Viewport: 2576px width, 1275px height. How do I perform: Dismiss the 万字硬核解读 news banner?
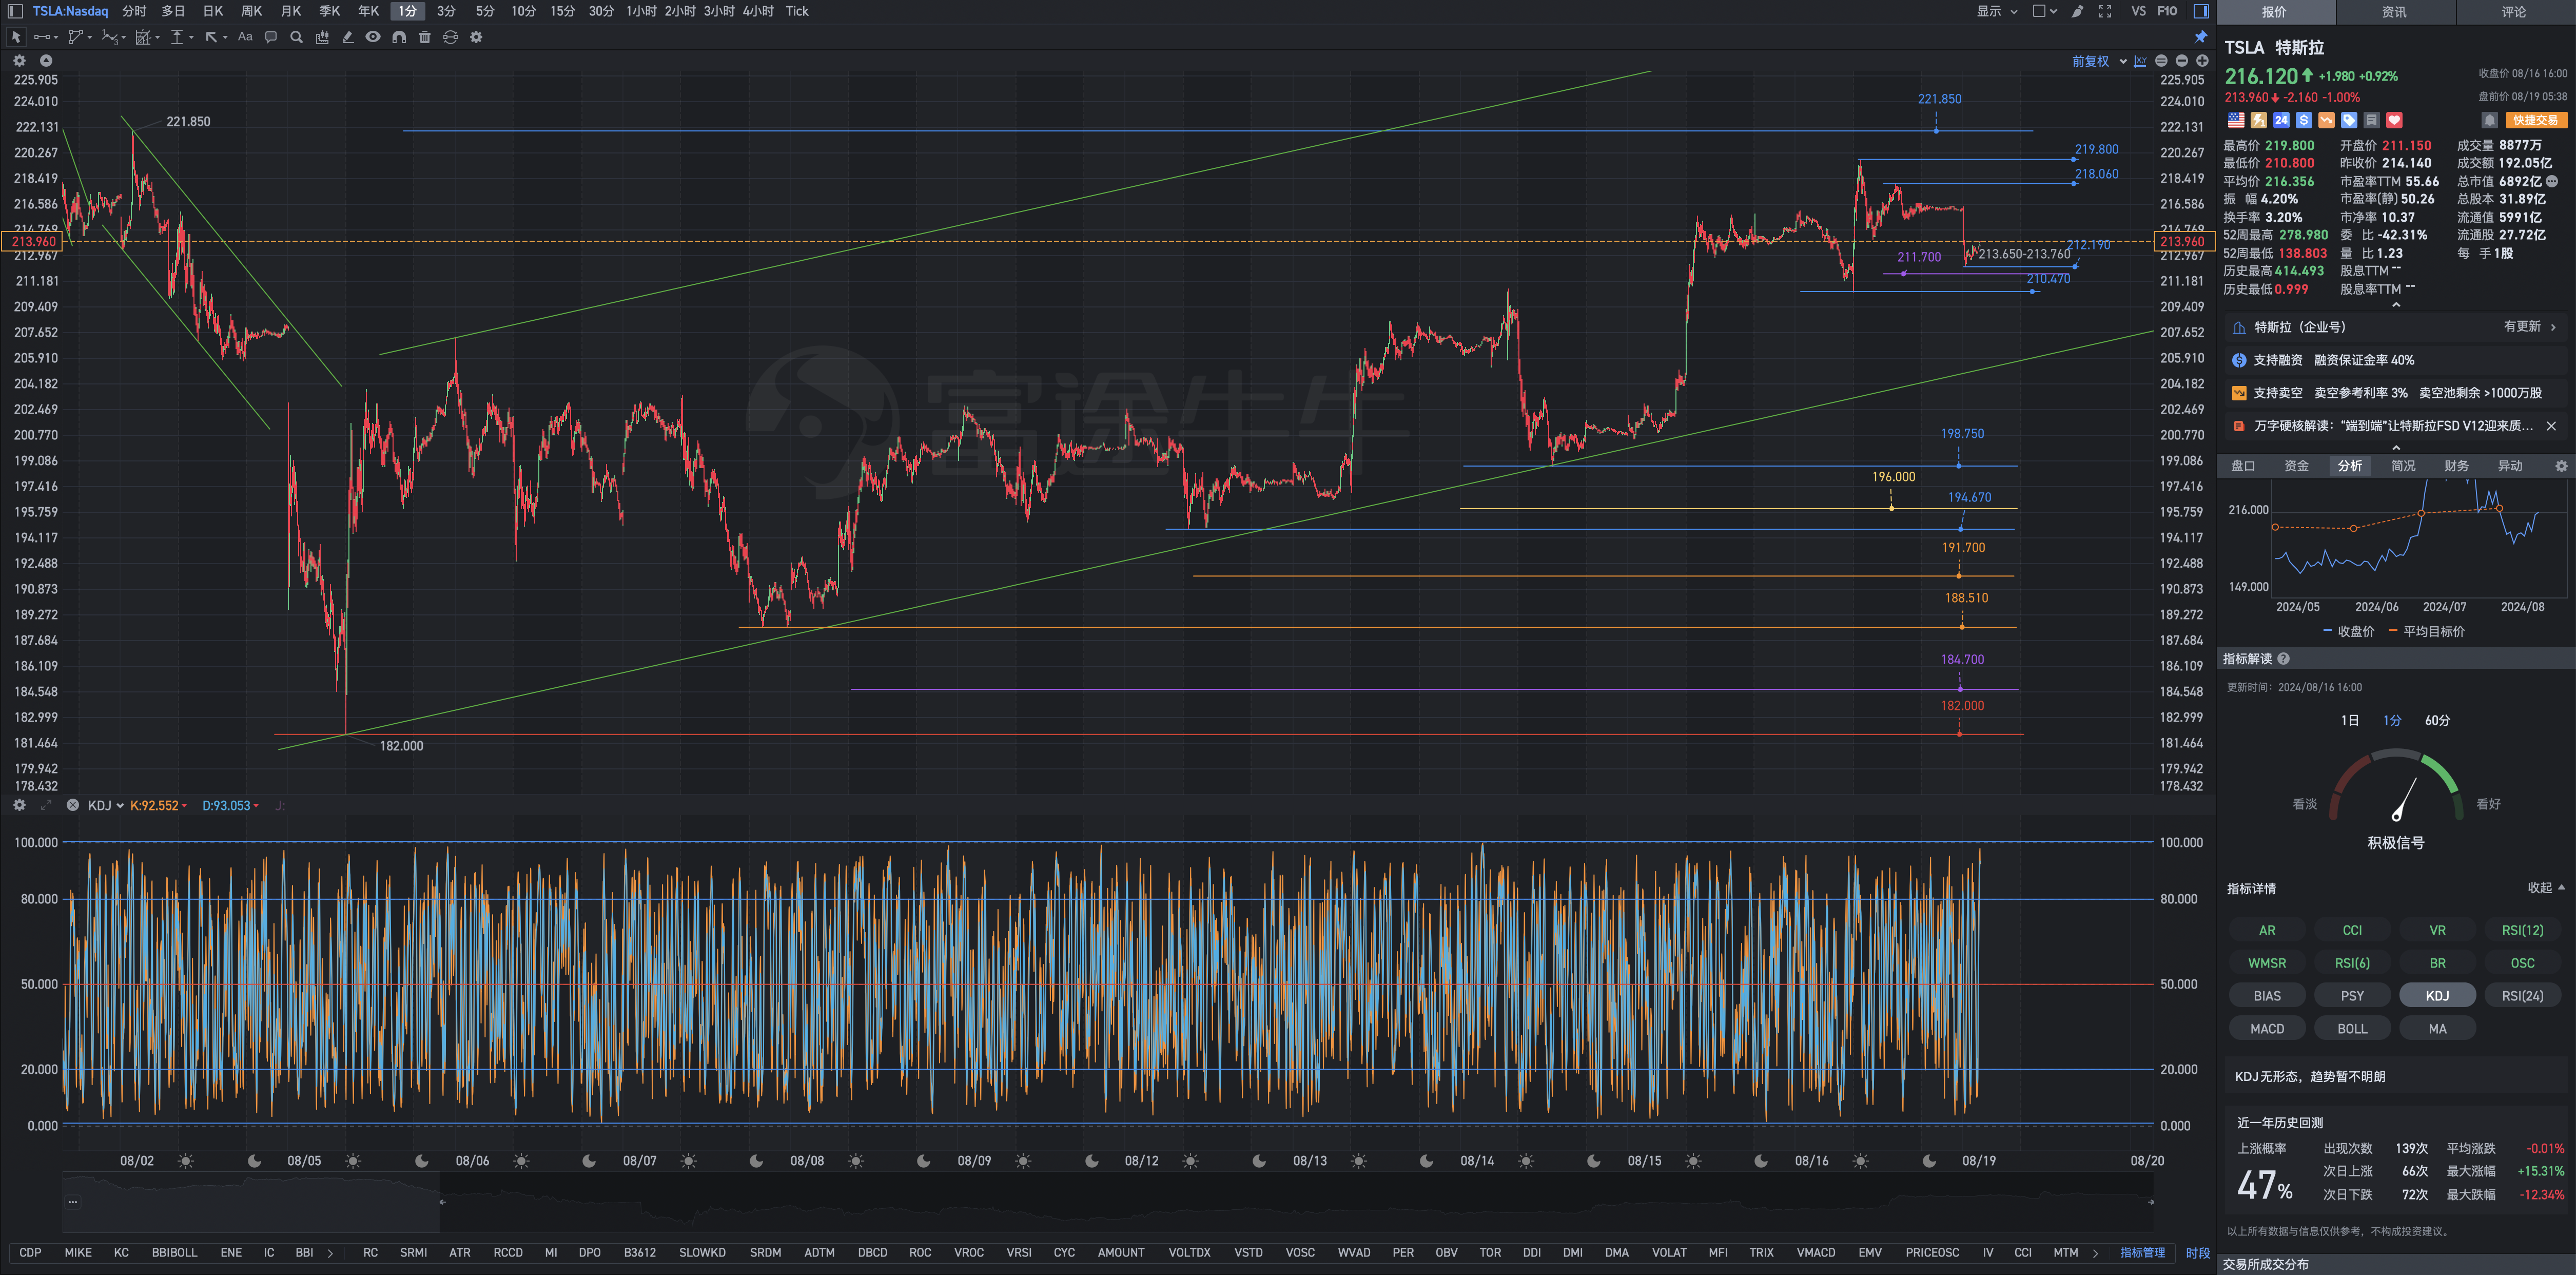pos(2551,426)
